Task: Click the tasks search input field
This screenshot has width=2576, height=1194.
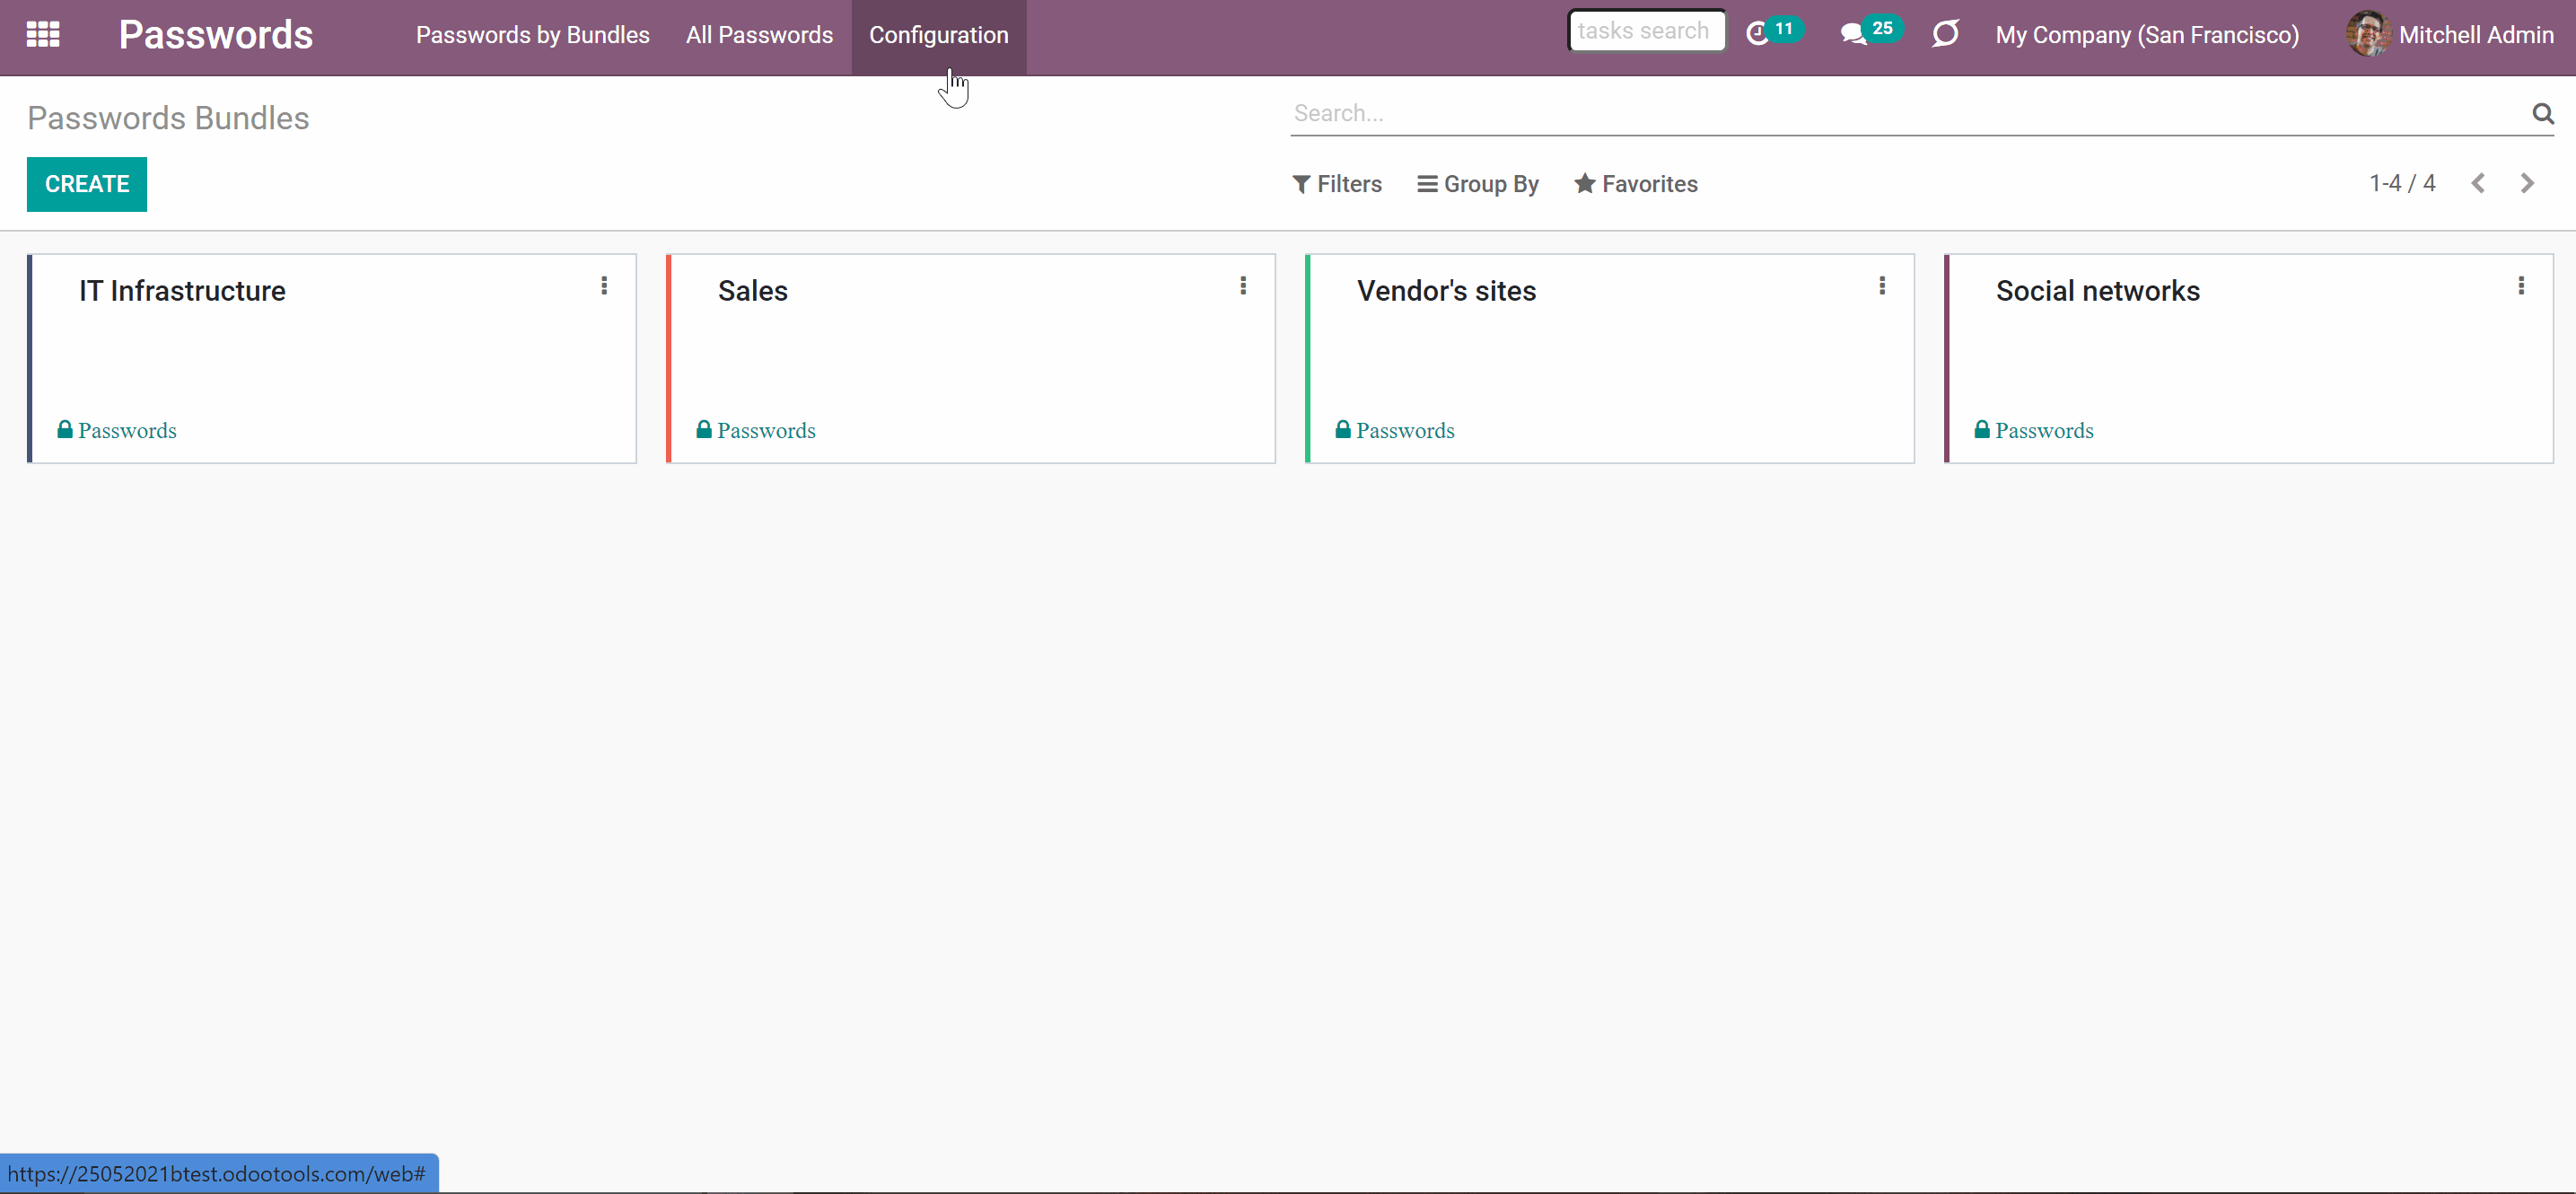Action: [x=1646, y=31]
